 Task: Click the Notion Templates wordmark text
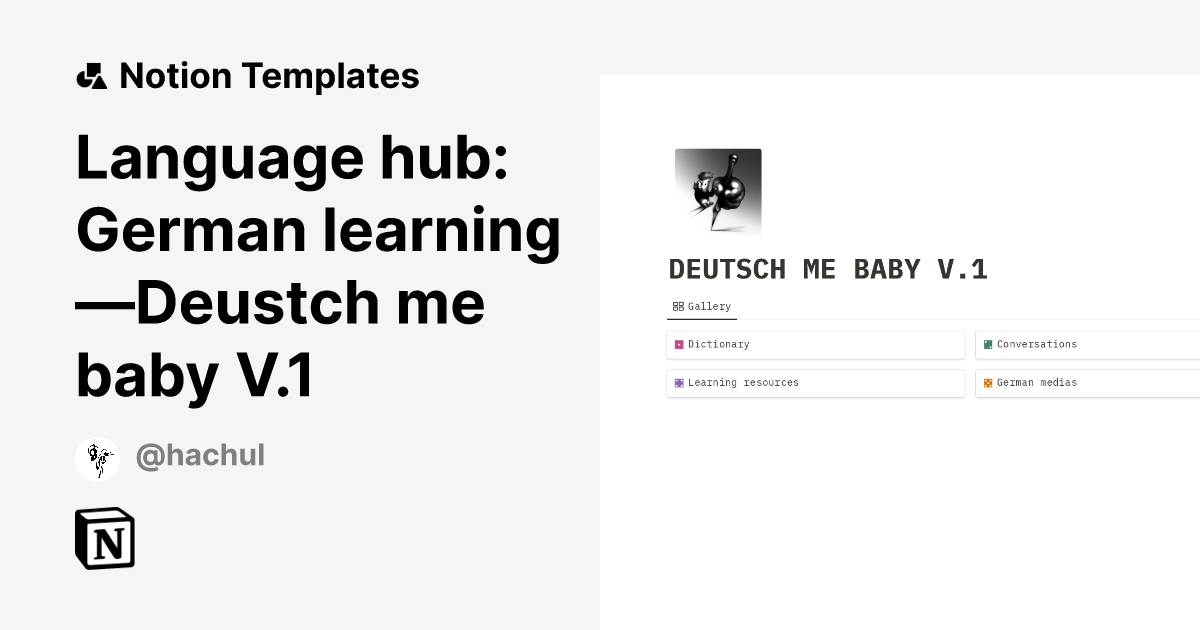click(x=270, y=74)
